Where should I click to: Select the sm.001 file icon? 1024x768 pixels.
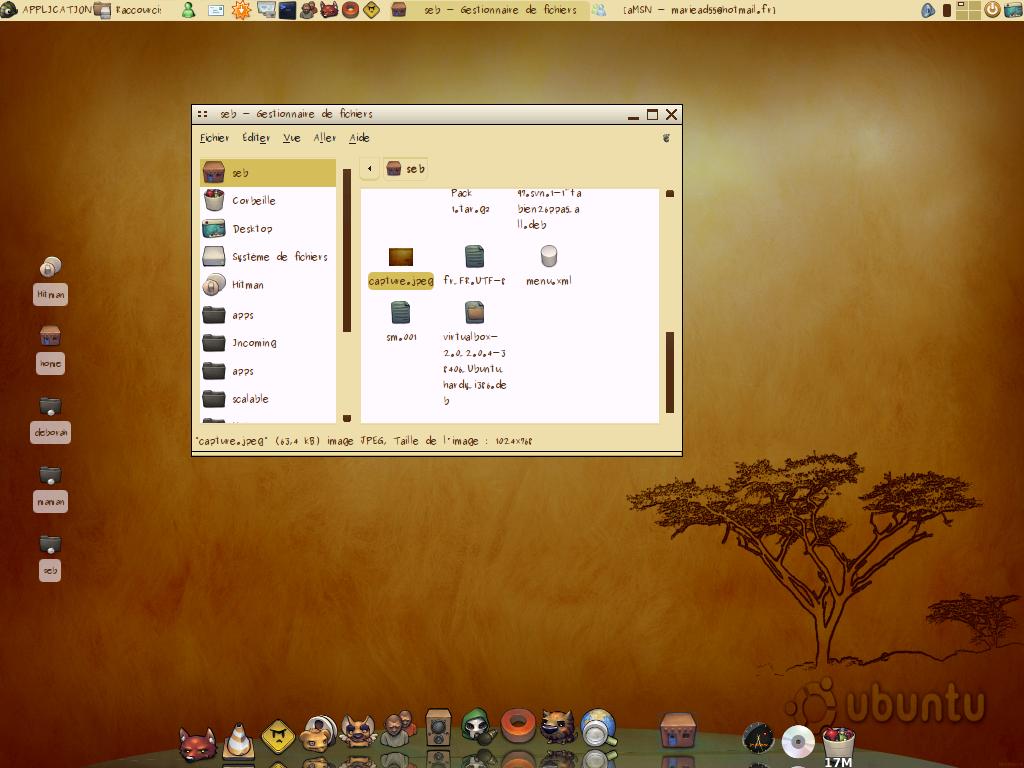(400, 312)
